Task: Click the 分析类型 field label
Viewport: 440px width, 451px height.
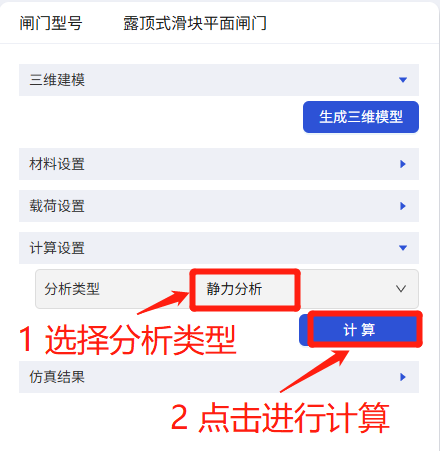Action: [72, 289]
